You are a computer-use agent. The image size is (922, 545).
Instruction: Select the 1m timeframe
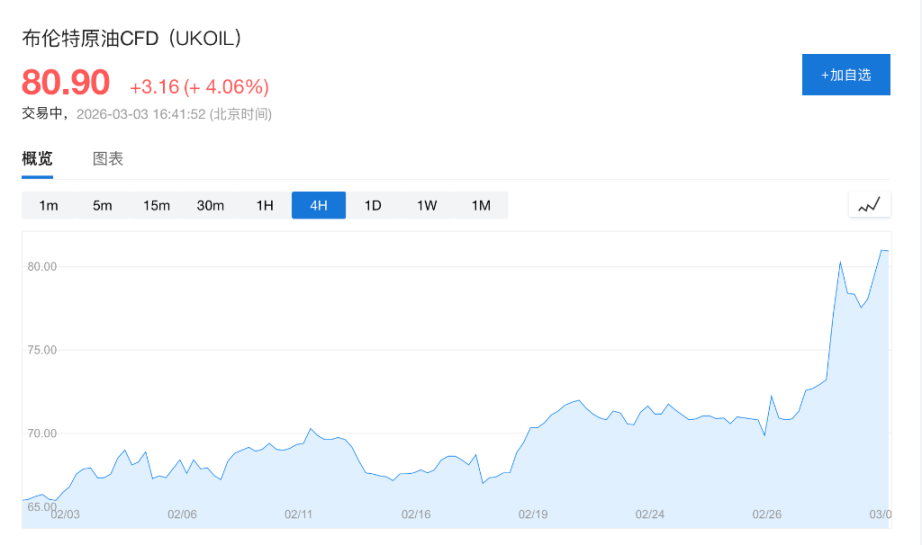pyautogui.click(x=49, y=206)
